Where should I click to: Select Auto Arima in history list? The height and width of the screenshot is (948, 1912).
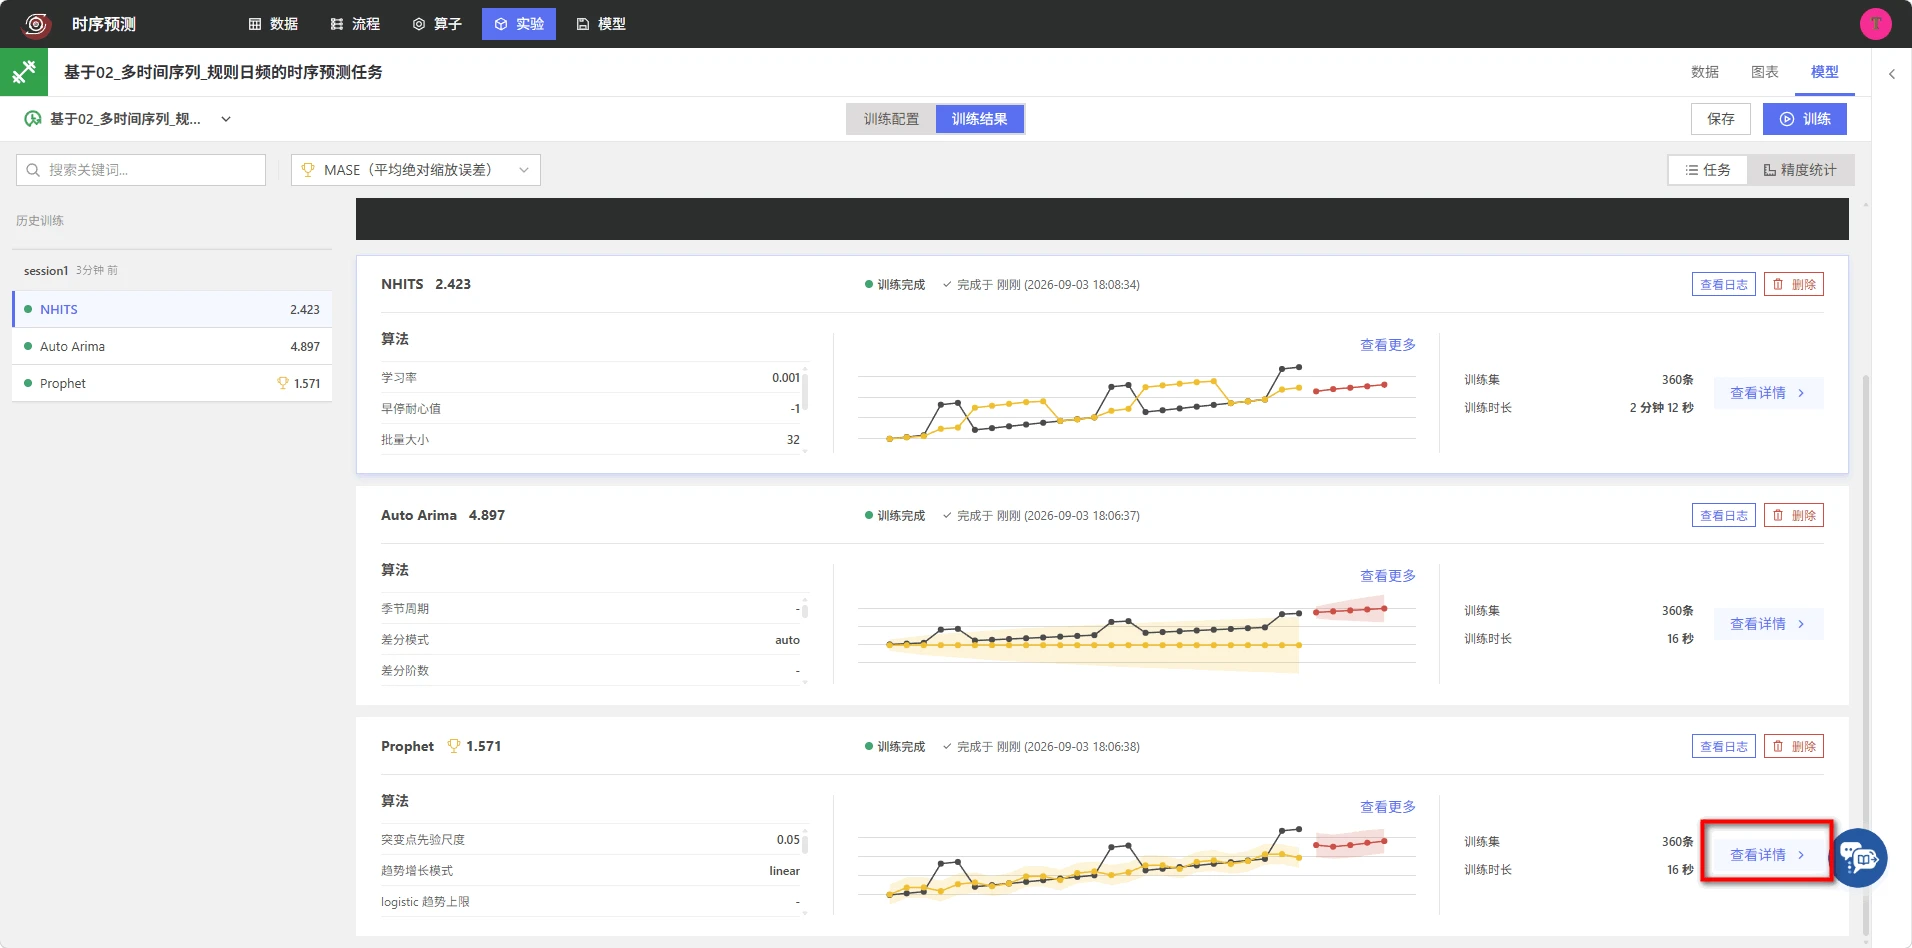pos(172,346)
